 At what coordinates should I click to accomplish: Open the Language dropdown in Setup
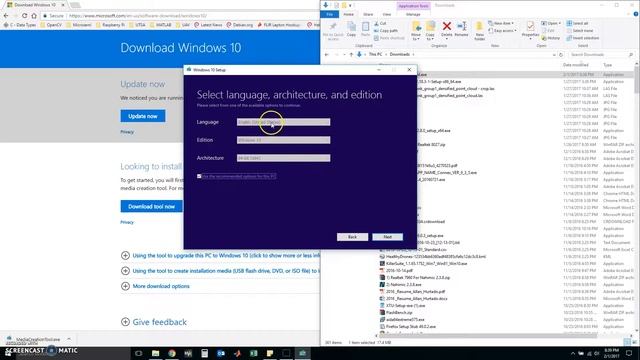pos(283,122)
